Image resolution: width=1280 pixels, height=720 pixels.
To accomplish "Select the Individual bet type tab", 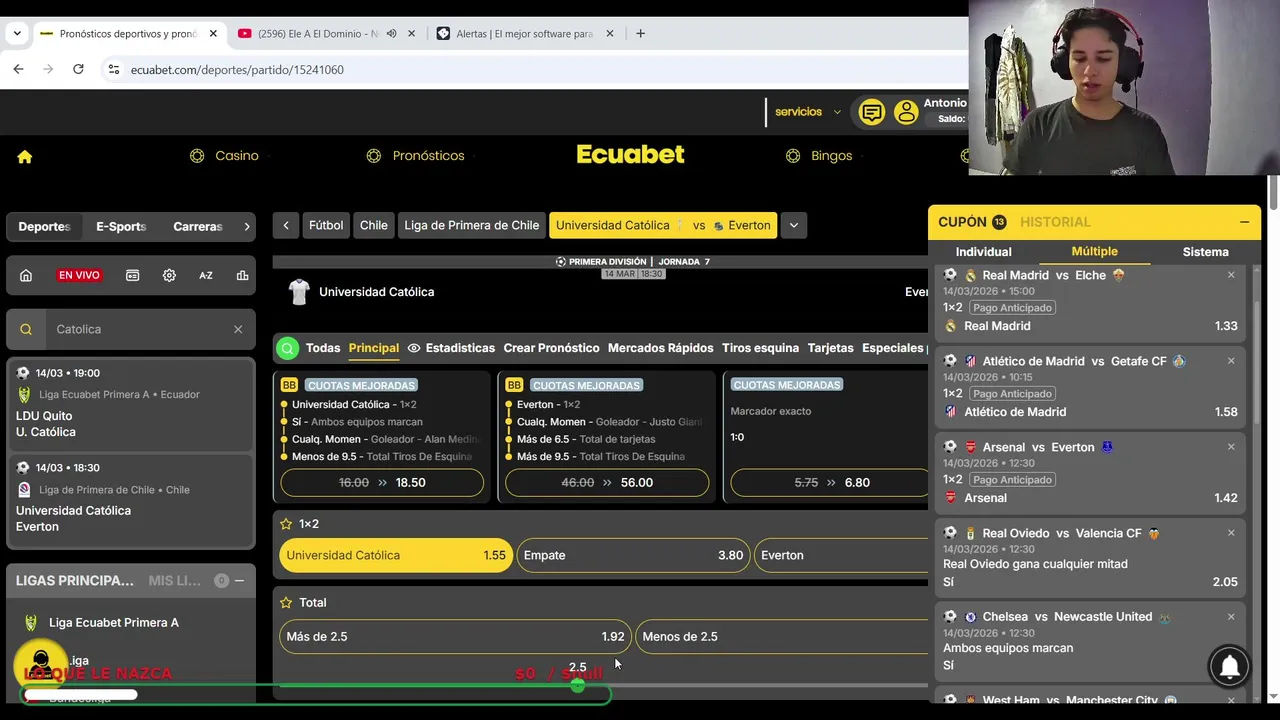I will (983, 252).
